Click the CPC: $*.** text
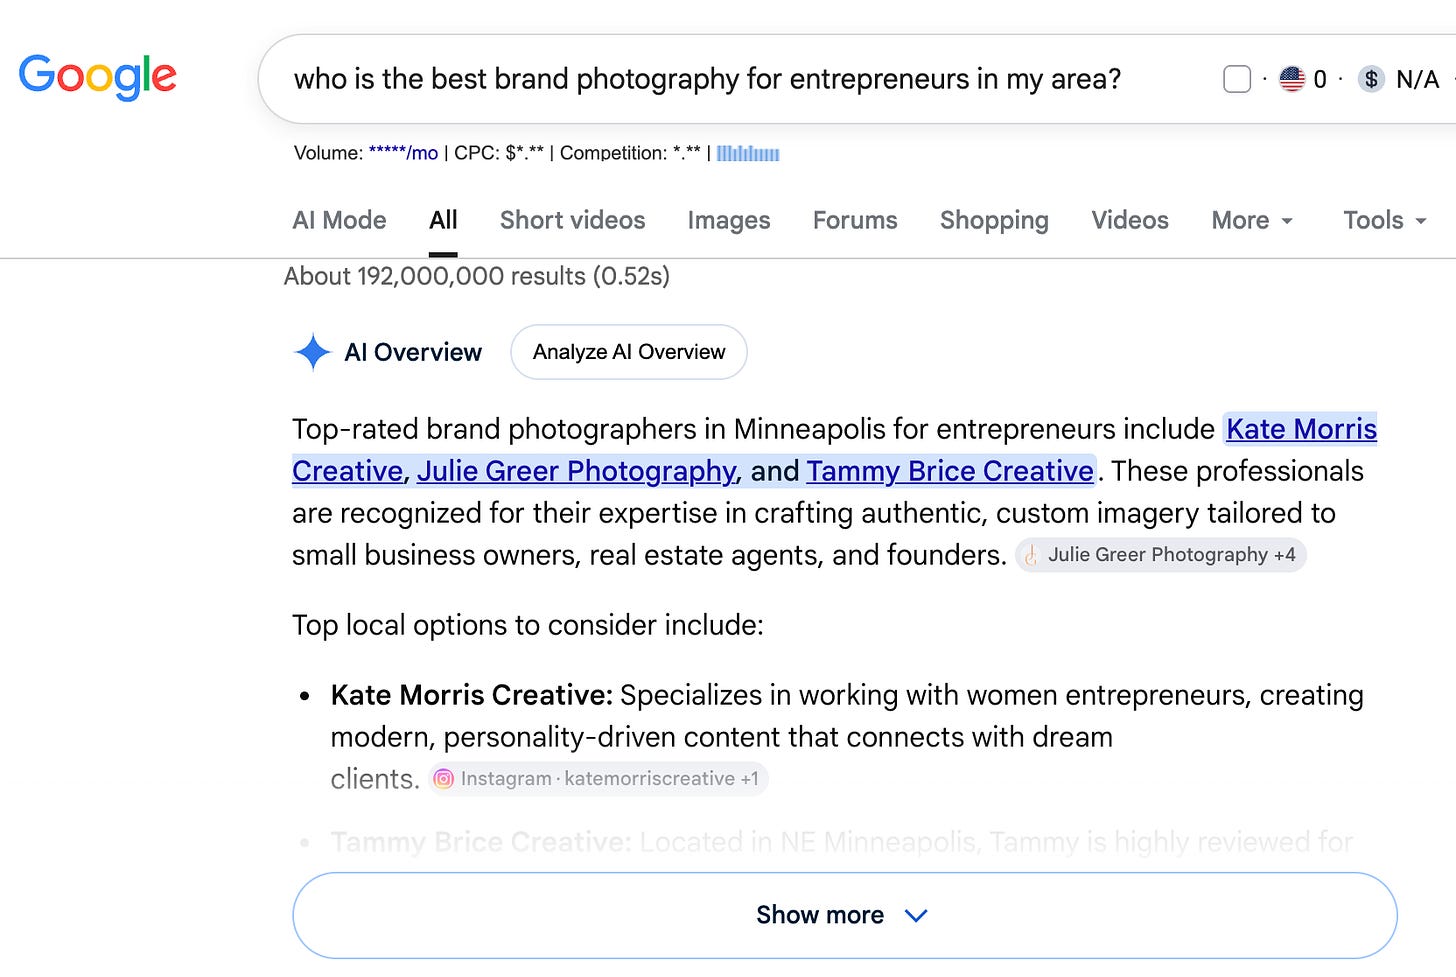Screen dimensions: 1456x977 coord(499,153)
